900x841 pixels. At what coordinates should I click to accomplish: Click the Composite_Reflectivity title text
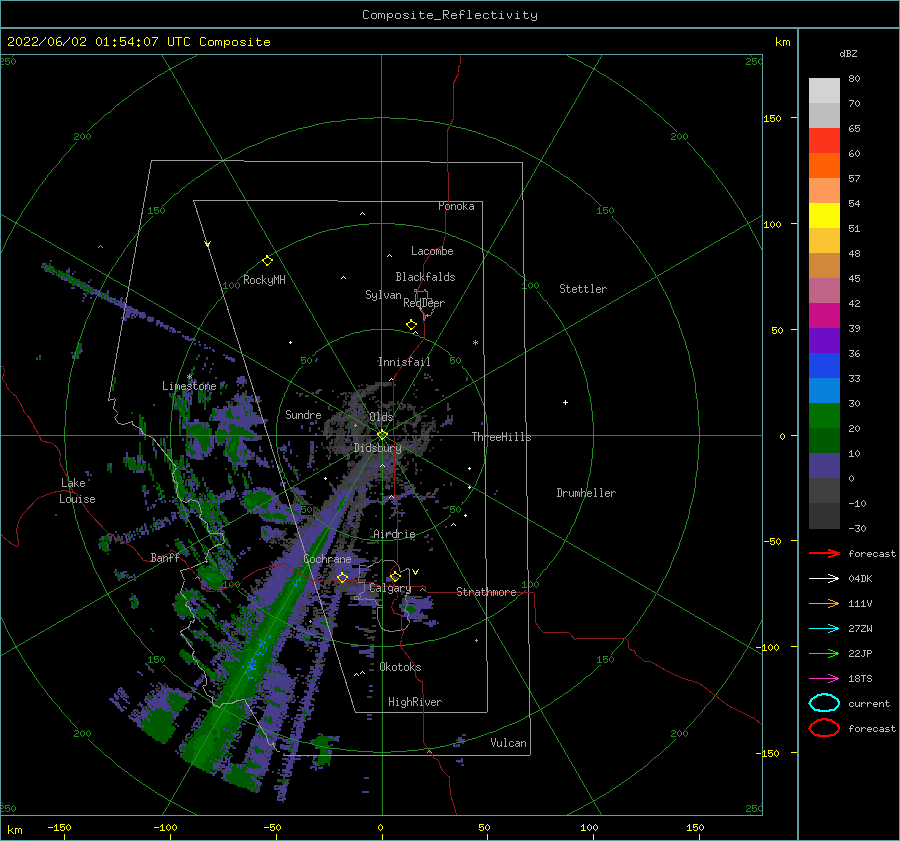point(450,15)
